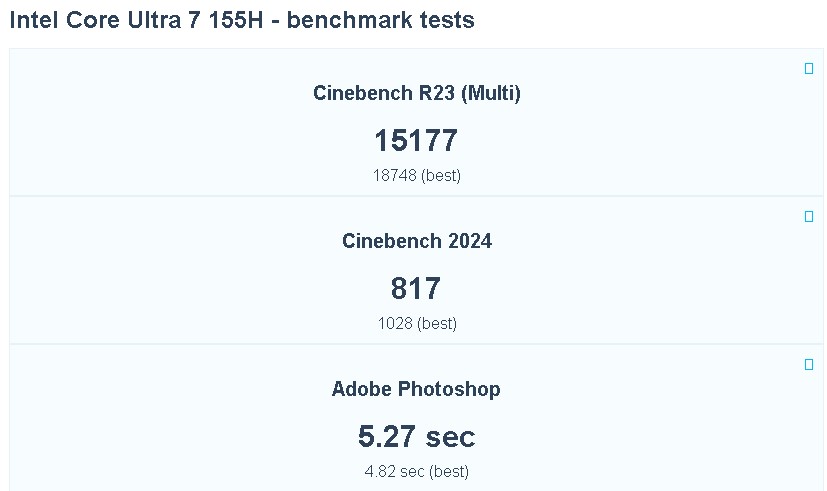Click "(best)" beside 18748
Viewport: 827px width, 491px height.
pos(440,175)
